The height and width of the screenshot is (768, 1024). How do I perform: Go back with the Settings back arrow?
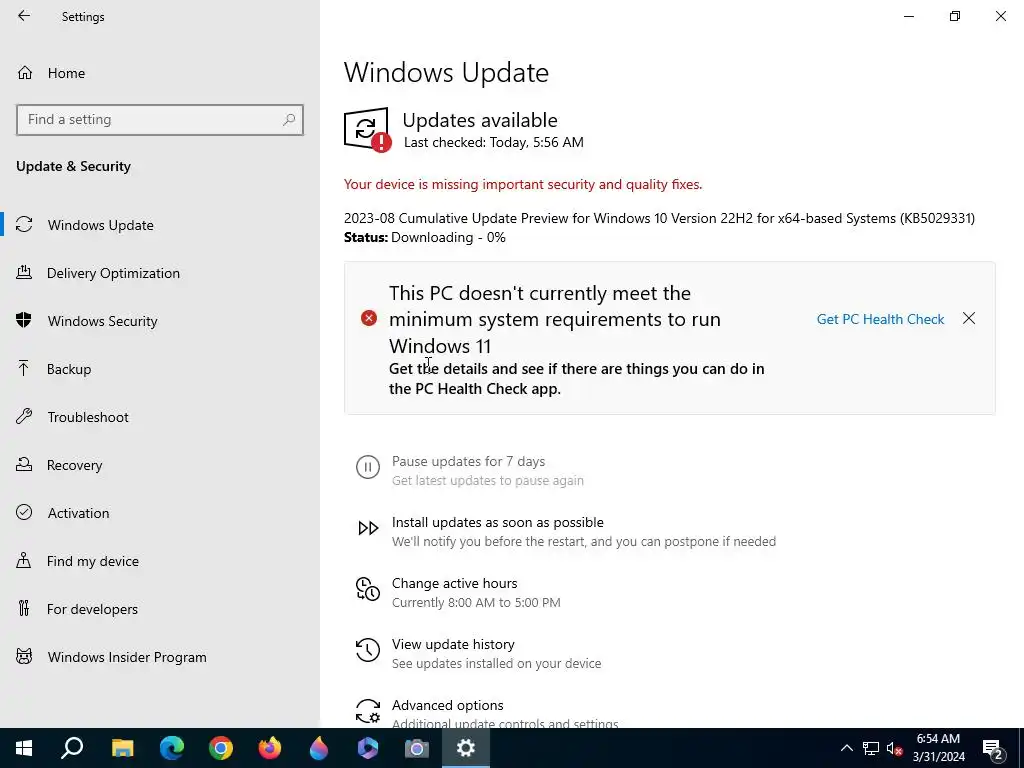point(24,16)
